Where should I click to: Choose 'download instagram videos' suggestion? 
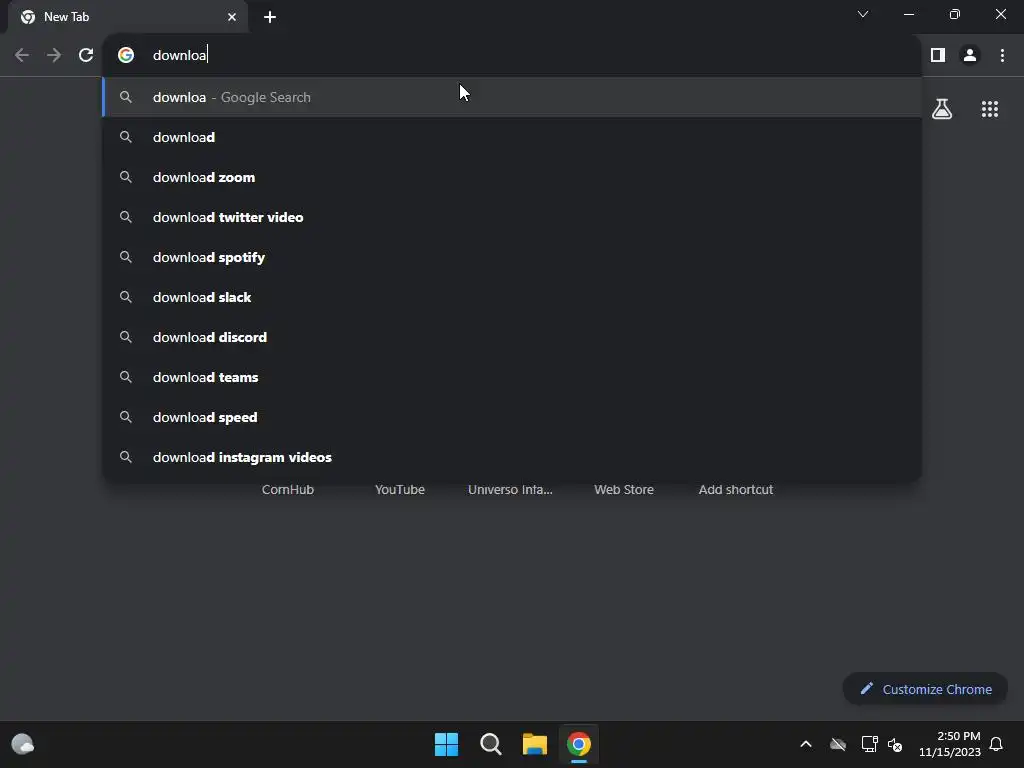point(513,457)
